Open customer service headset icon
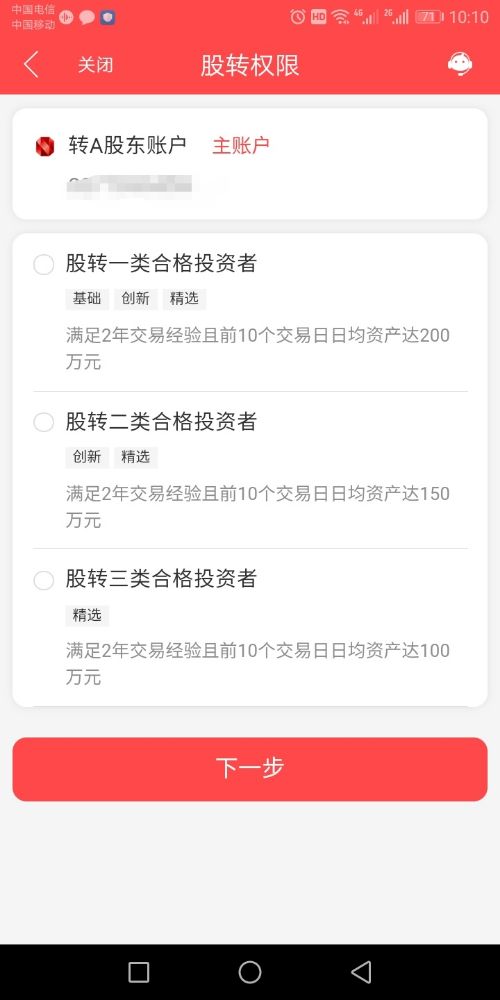Image resolution: width=500 pixels, height=1000 pixels. point(459,64)
